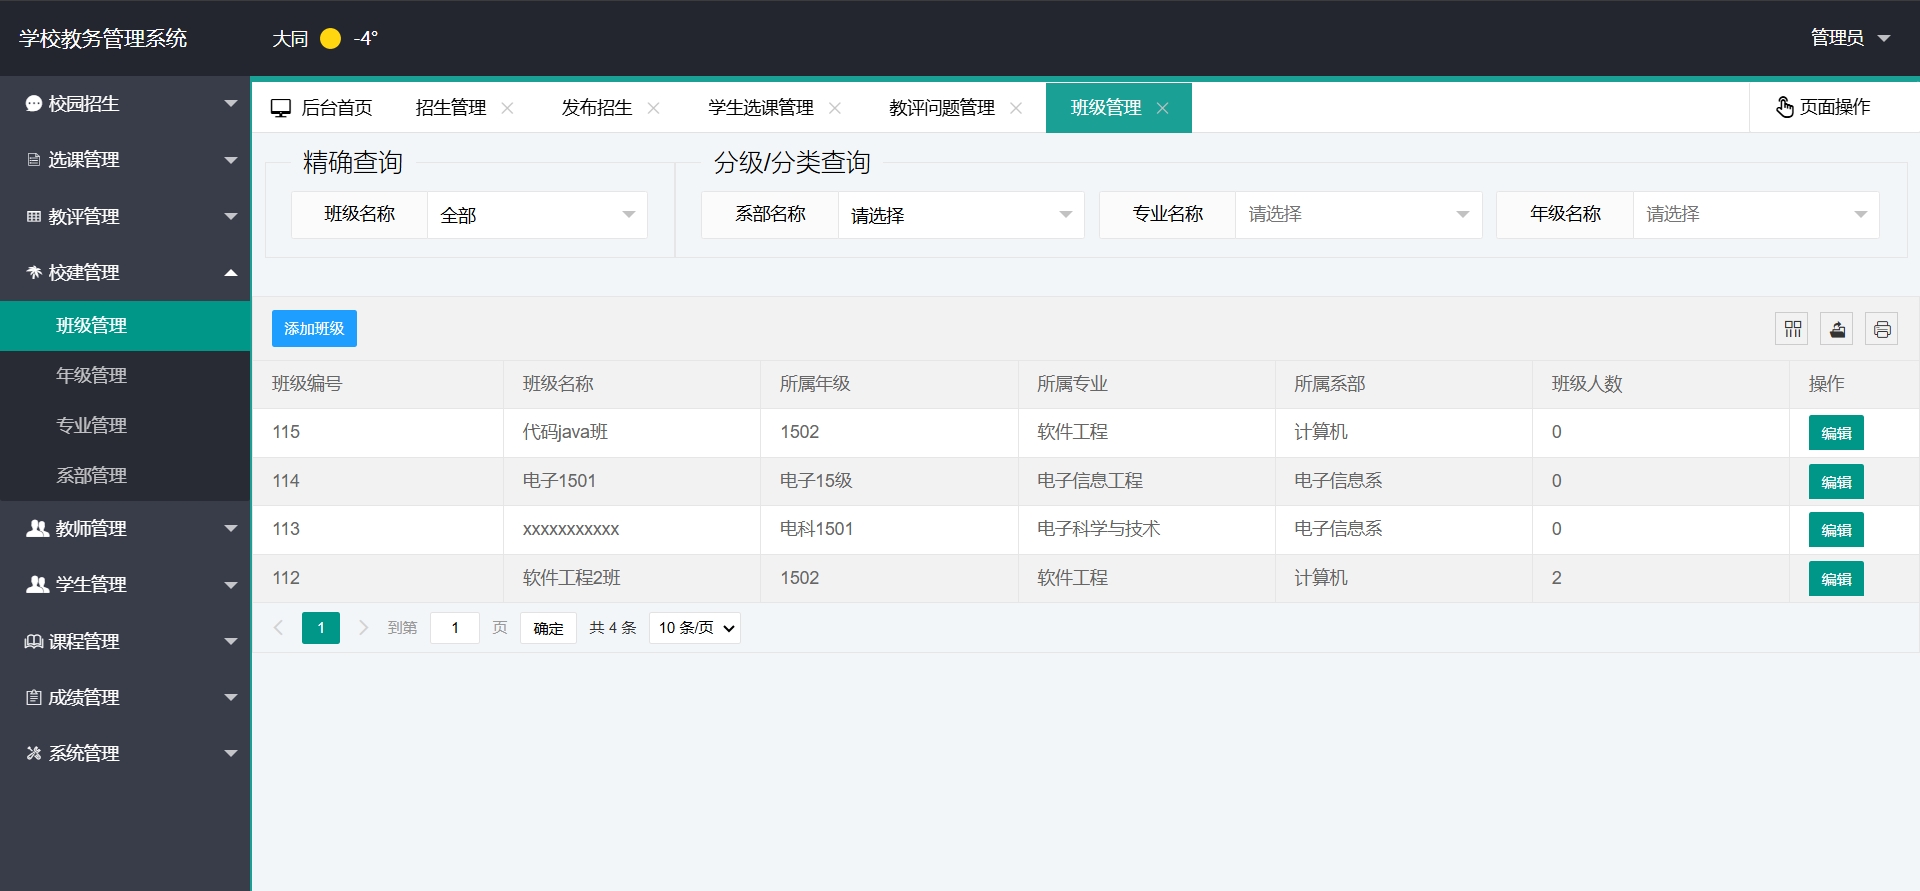Close the 招生管理 tab

point(508,108)
